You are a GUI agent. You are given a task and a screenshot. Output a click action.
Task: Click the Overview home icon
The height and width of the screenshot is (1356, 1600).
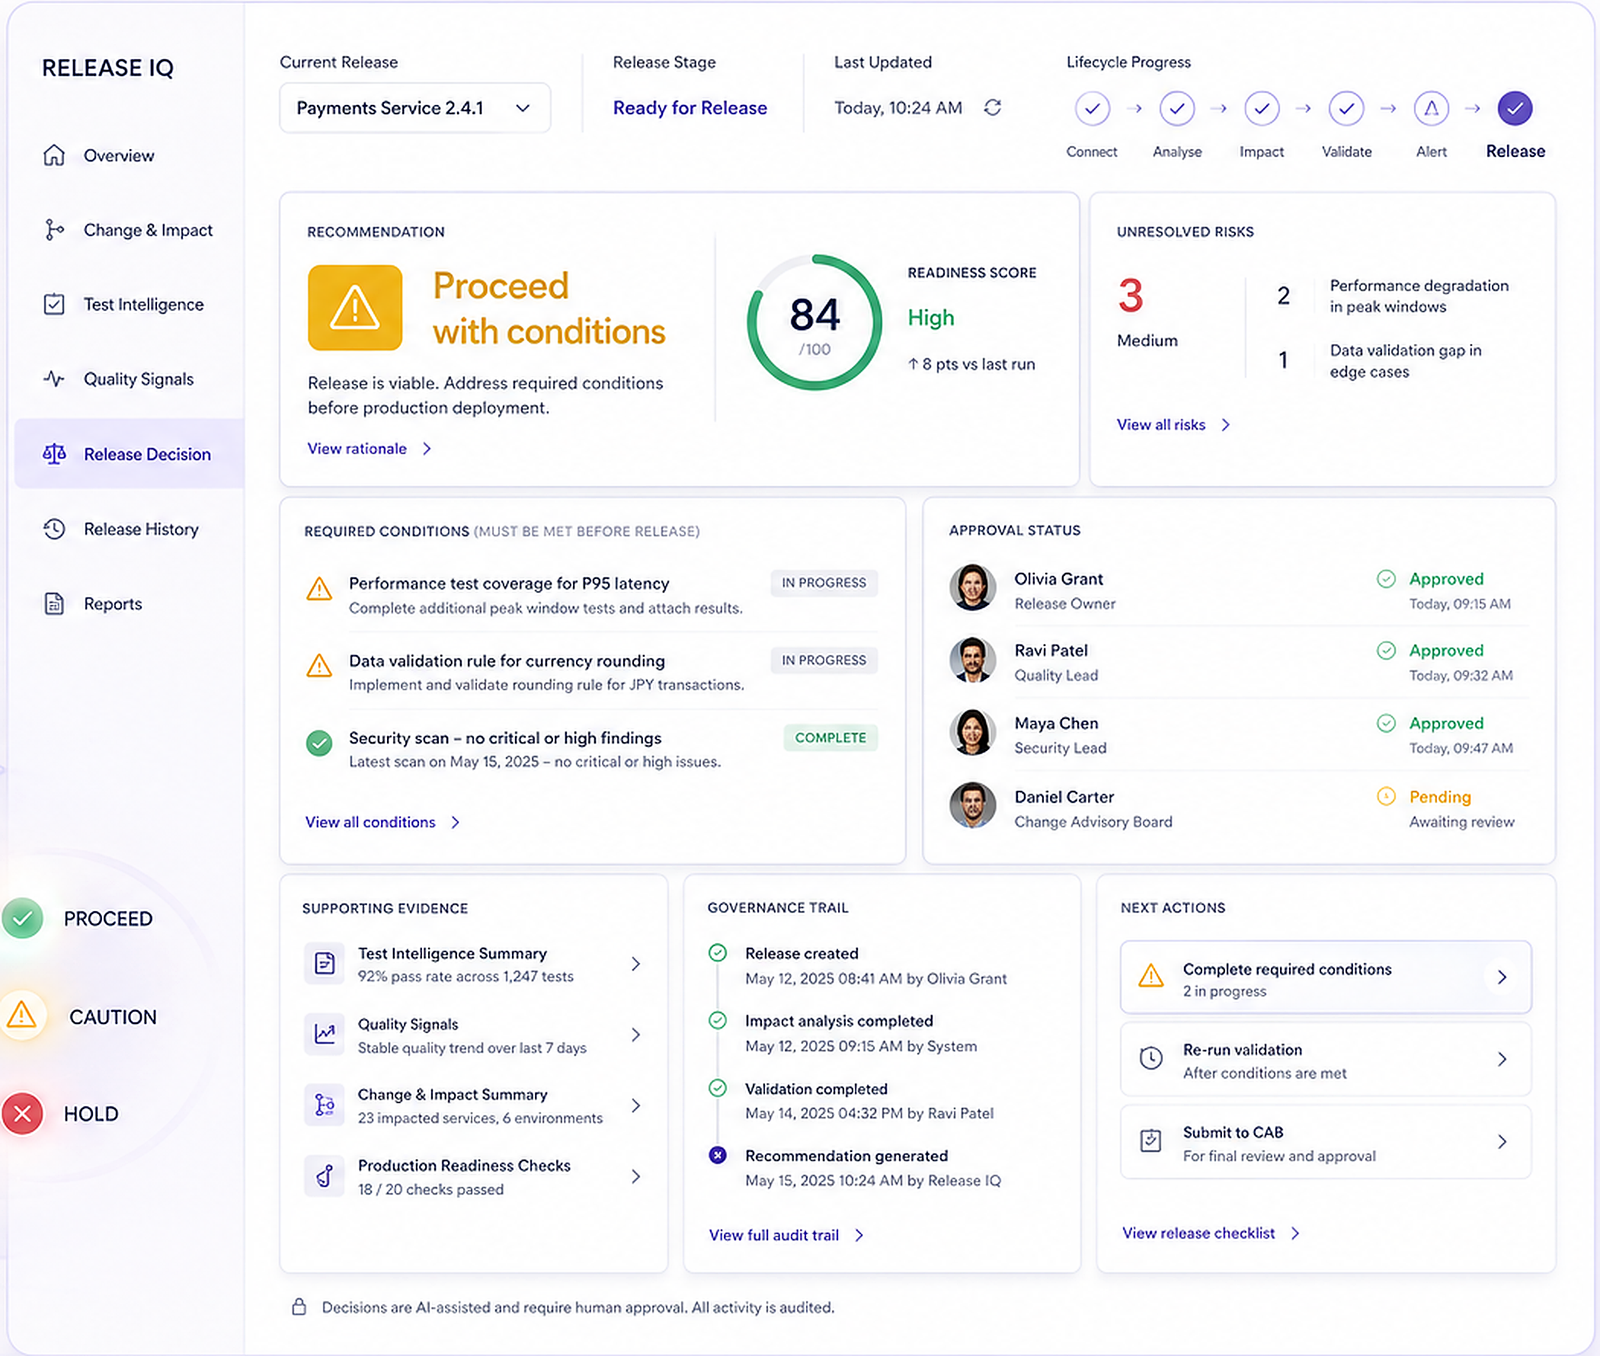pyautogui.click(x=54, y=155)
